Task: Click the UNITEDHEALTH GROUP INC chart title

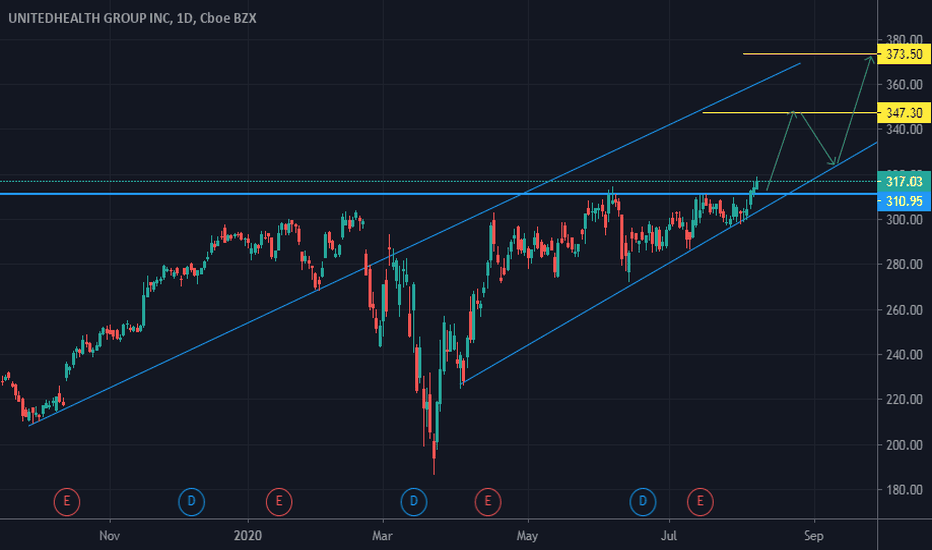Action: coord(132,18)
